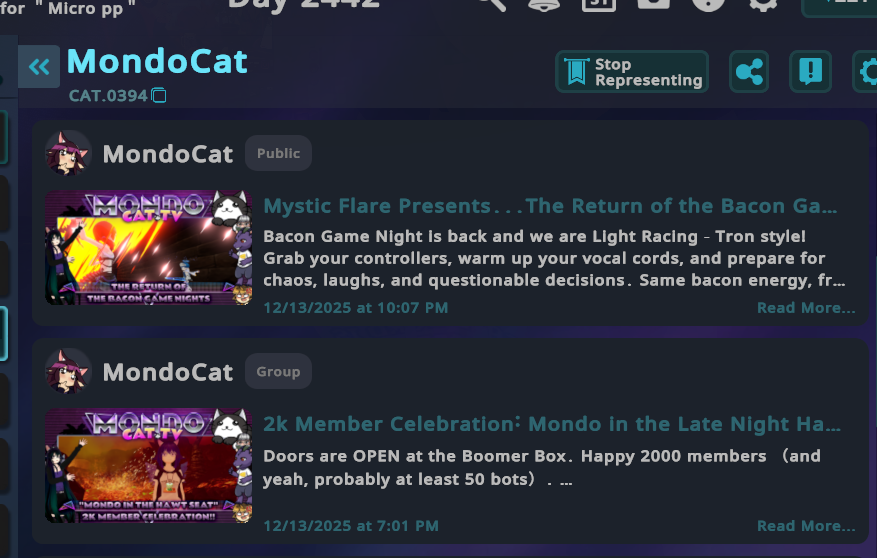
Task: Open the camera icon in top bar
Action: click(x=653, y=3)
